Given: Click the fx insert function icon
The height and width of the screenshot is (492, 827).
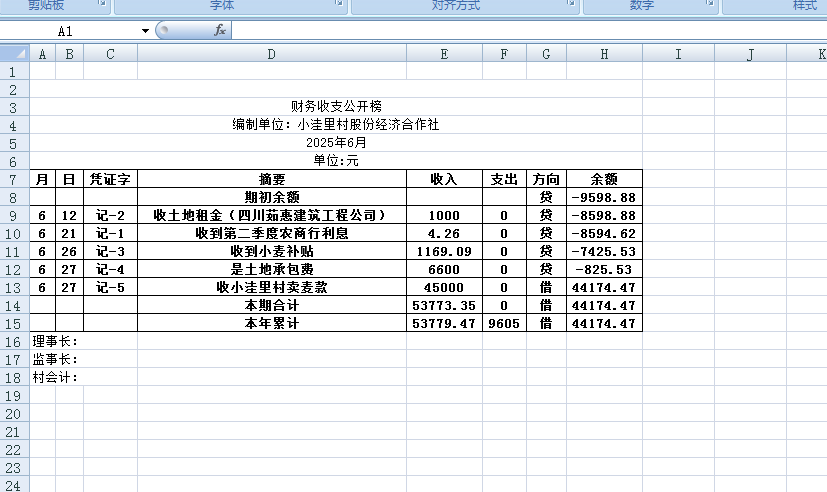Looking at the screenshot, I should coord(220,31).
